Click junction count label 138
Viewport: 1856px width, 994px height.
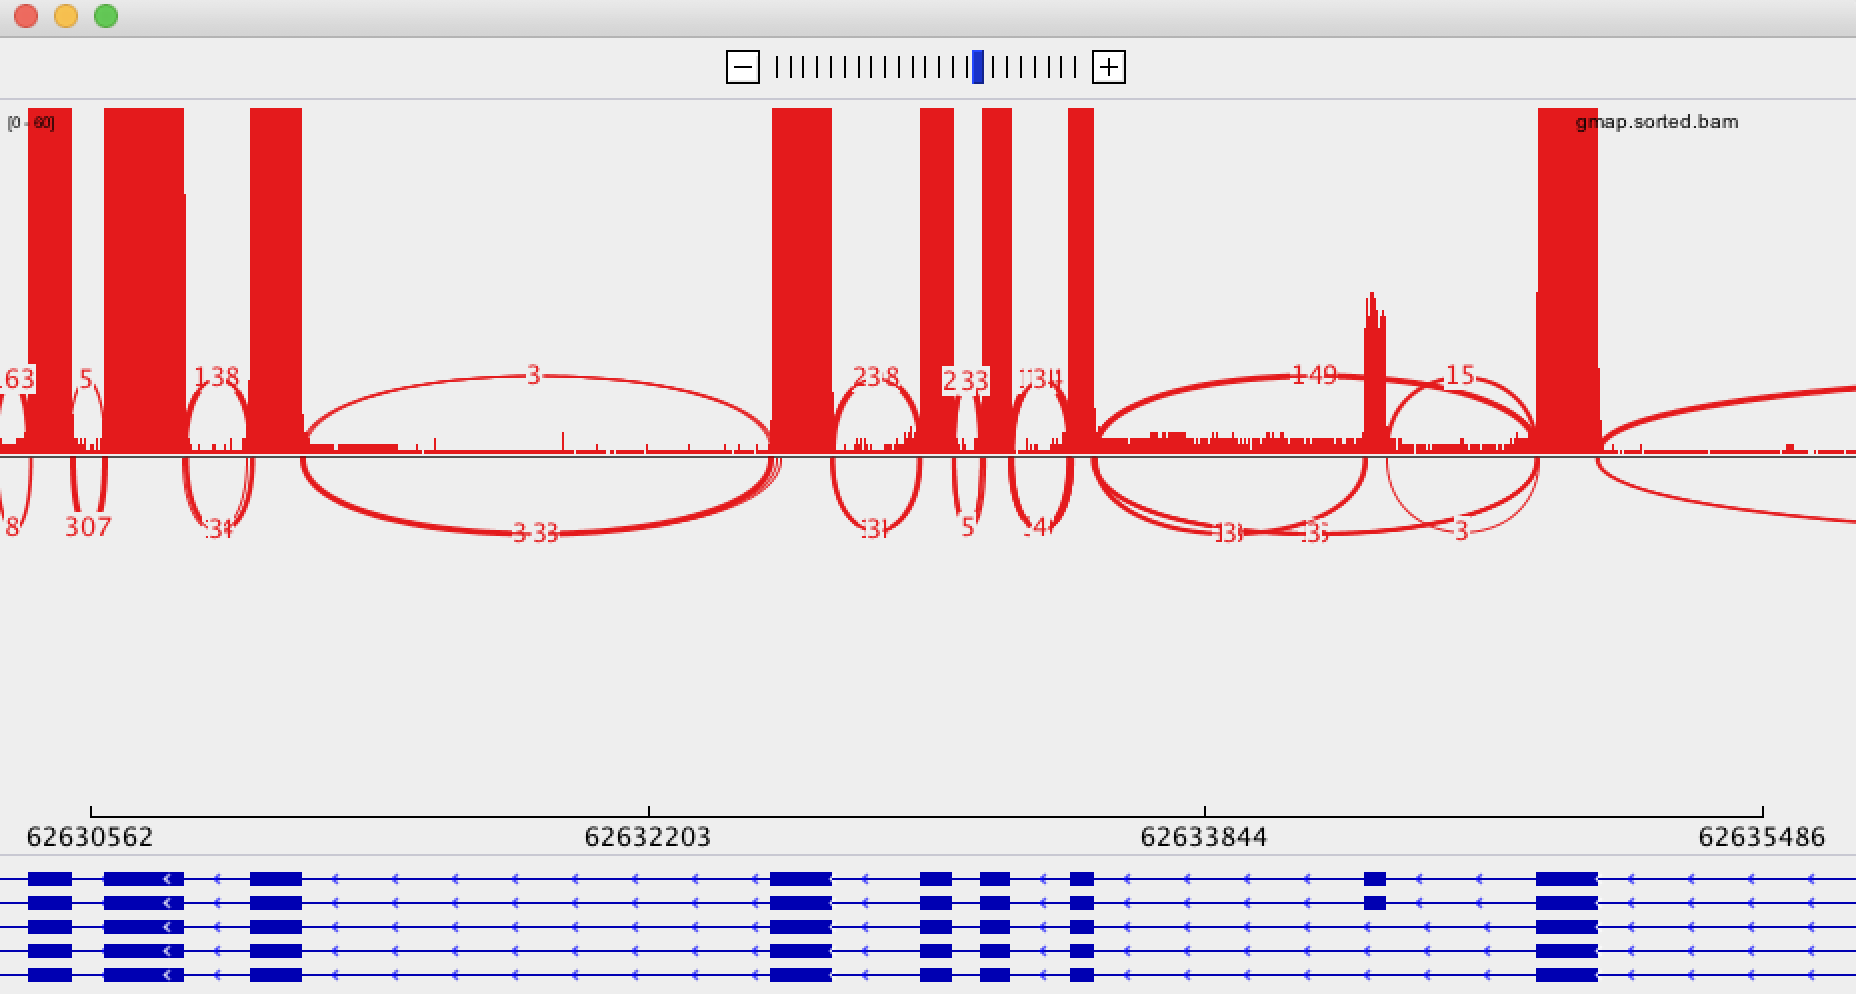[217, 378]
